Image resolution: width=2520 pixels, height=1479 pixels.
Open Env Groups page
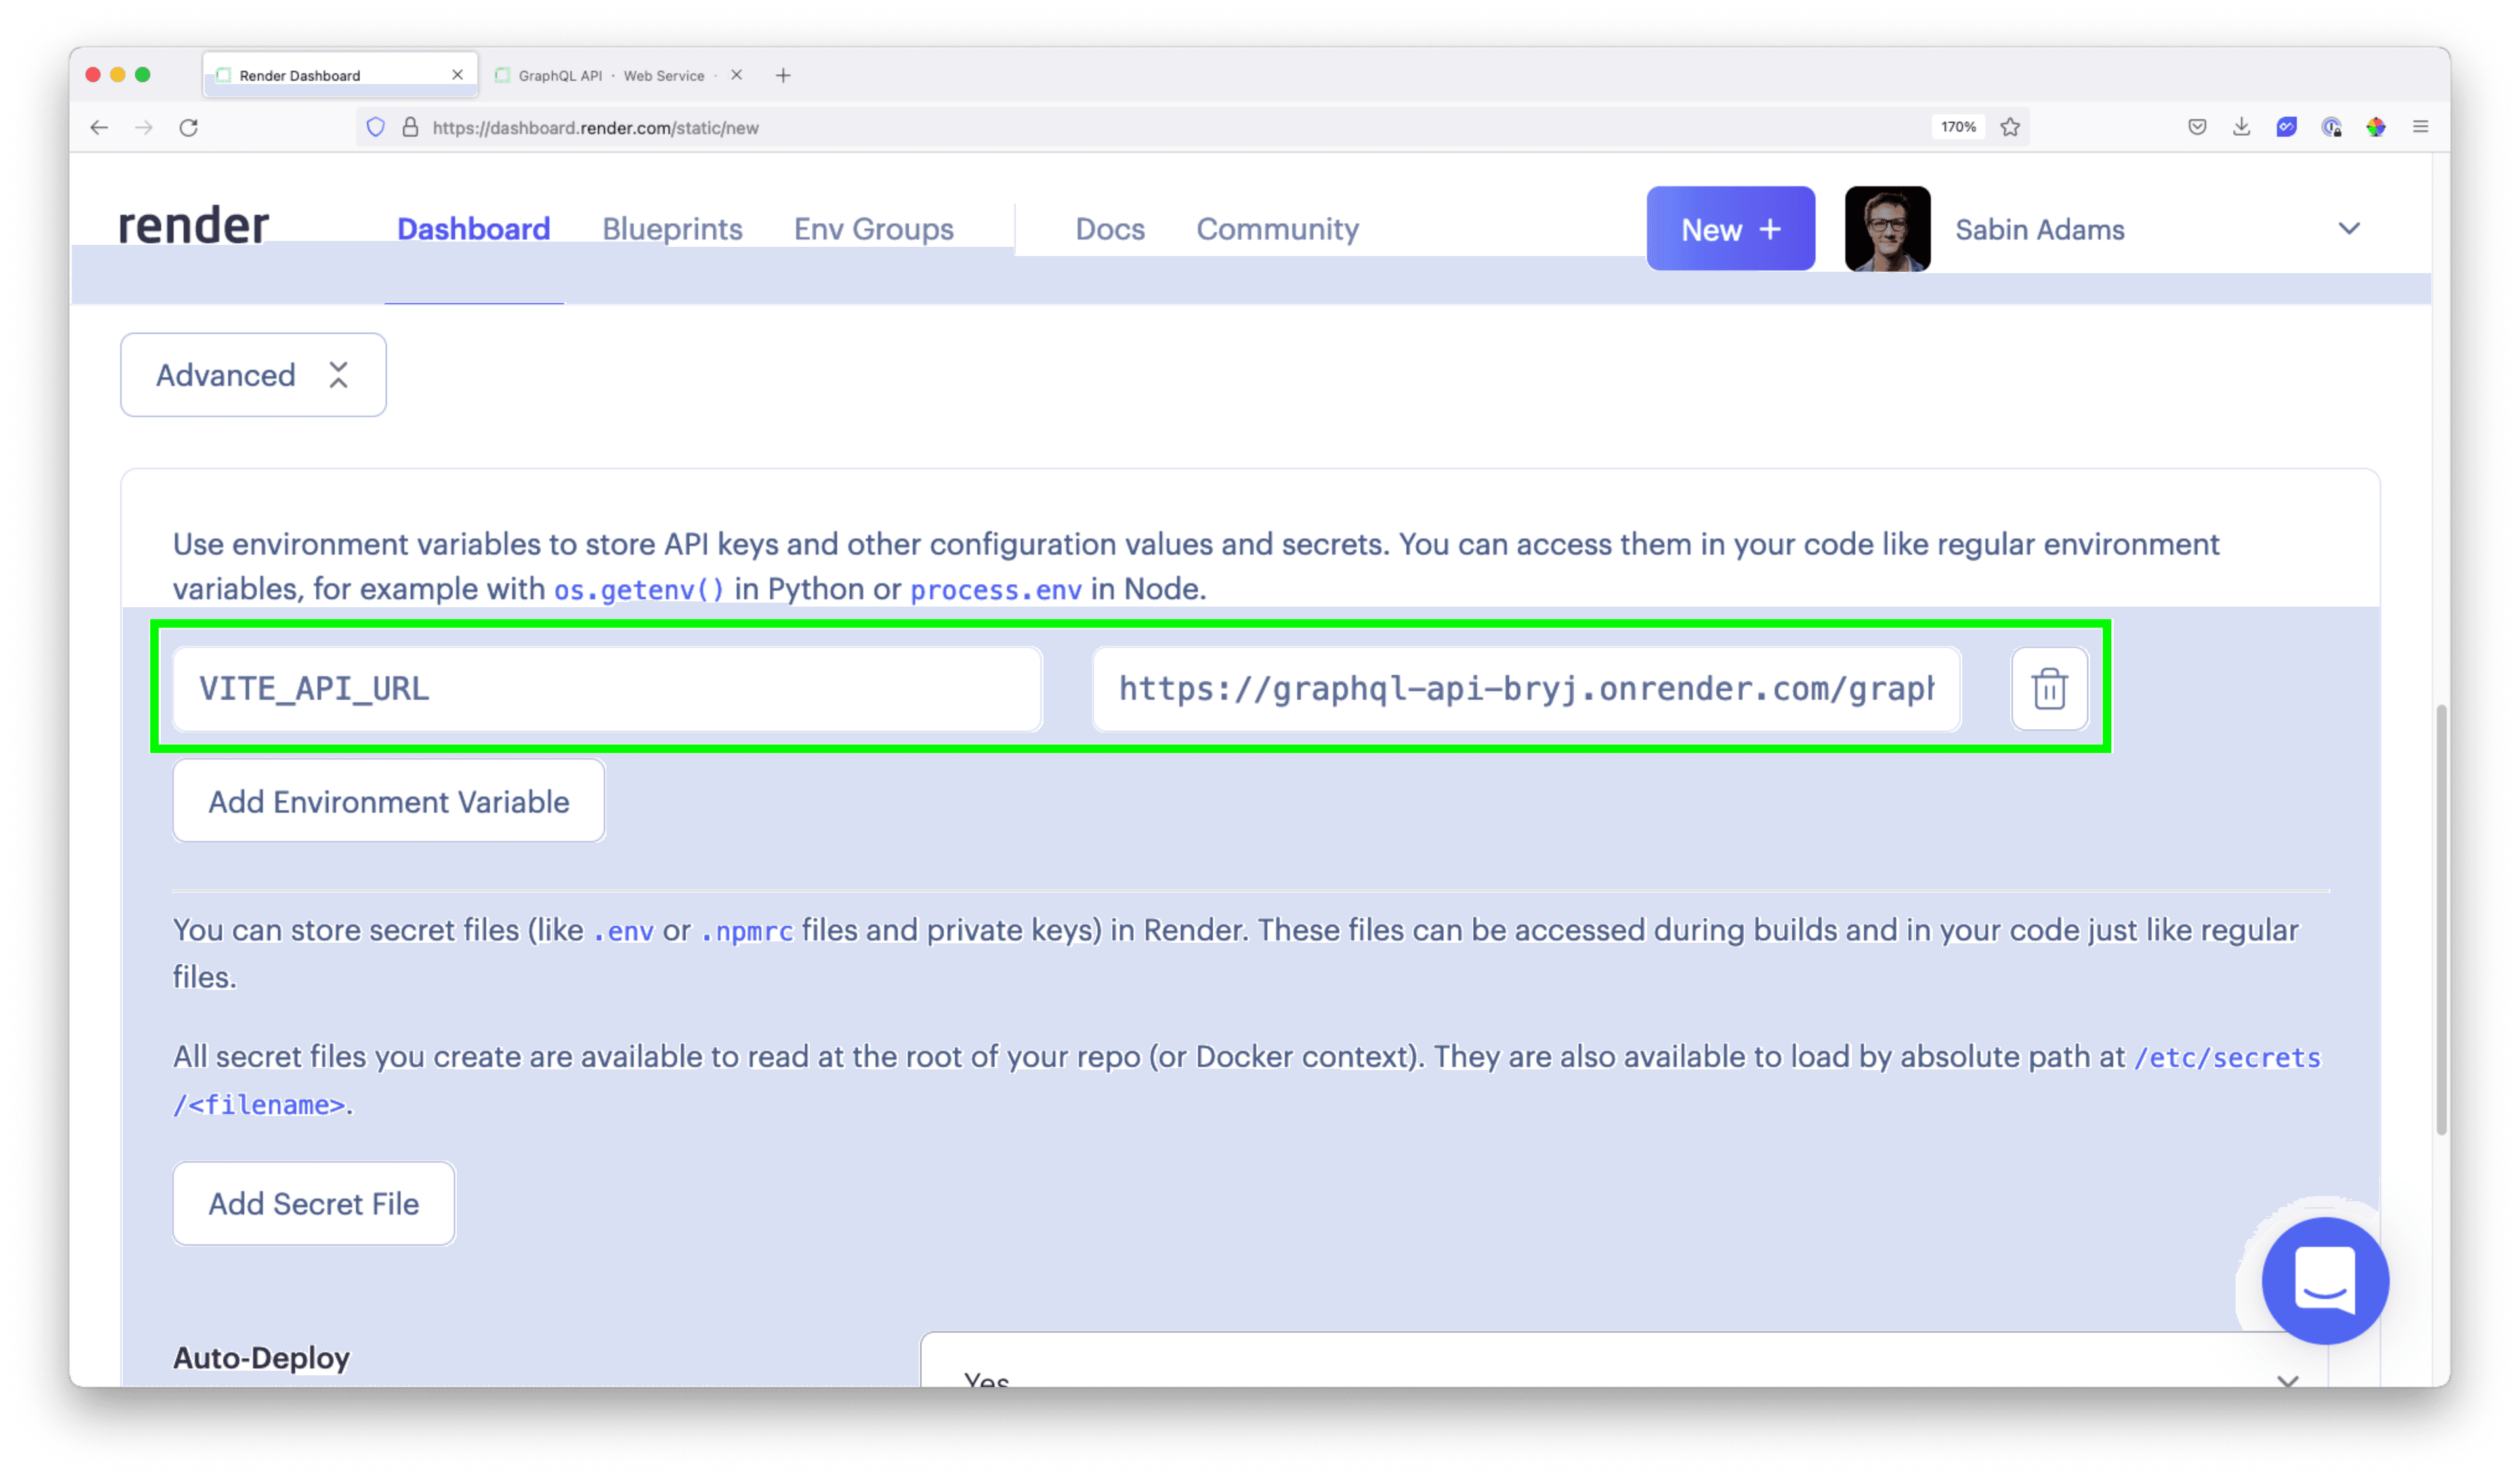(873, 229)
